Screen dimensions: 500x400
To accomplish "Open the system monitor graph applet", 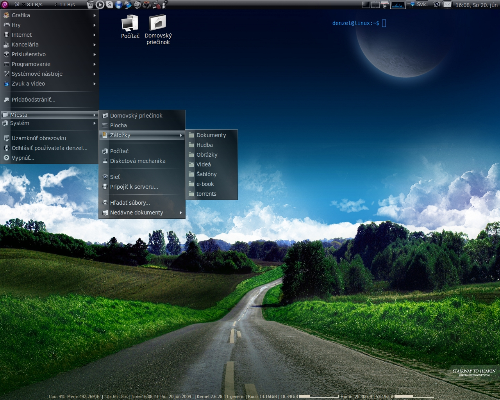I will click(398, 5).
